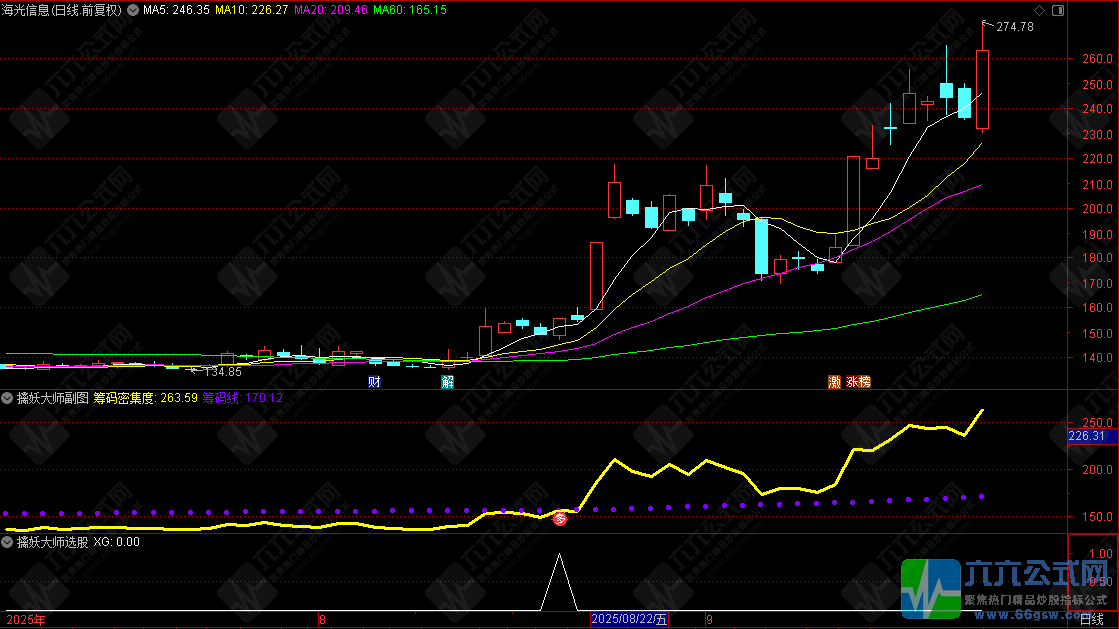This screenshot has width=1119, height=629.
Task: Expand the 擒妖大师选股 indicator dropdown
Action: 7,542
